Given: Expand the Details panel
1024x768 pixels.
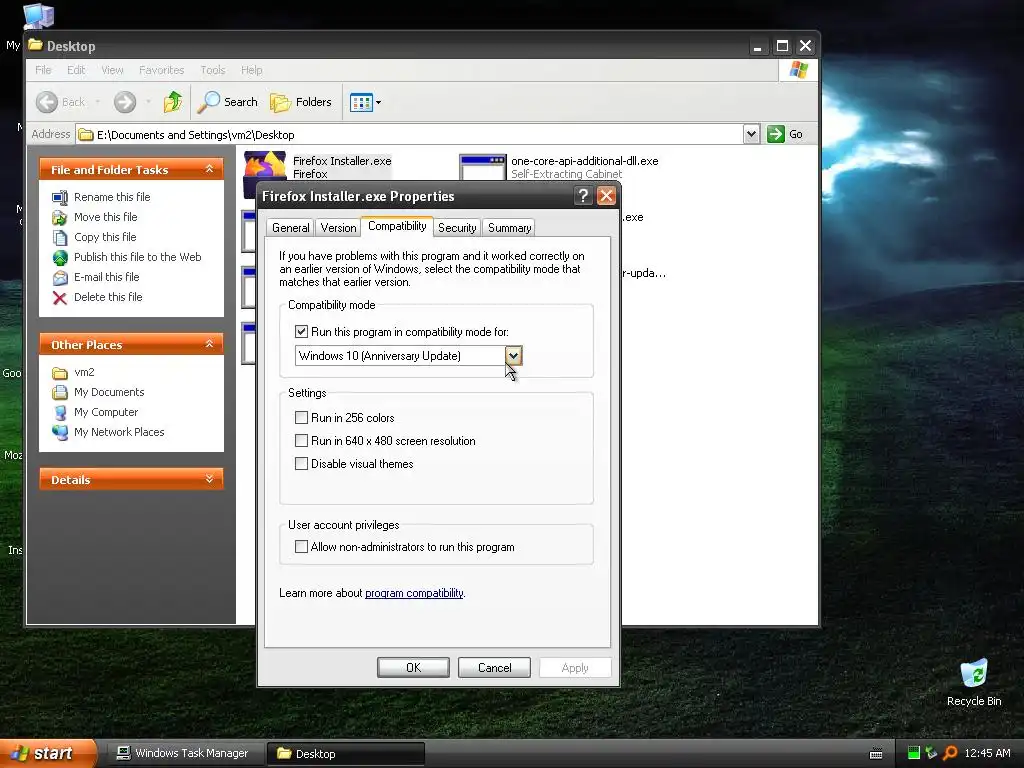Looking at the screenshot, I should pos(209,479).
